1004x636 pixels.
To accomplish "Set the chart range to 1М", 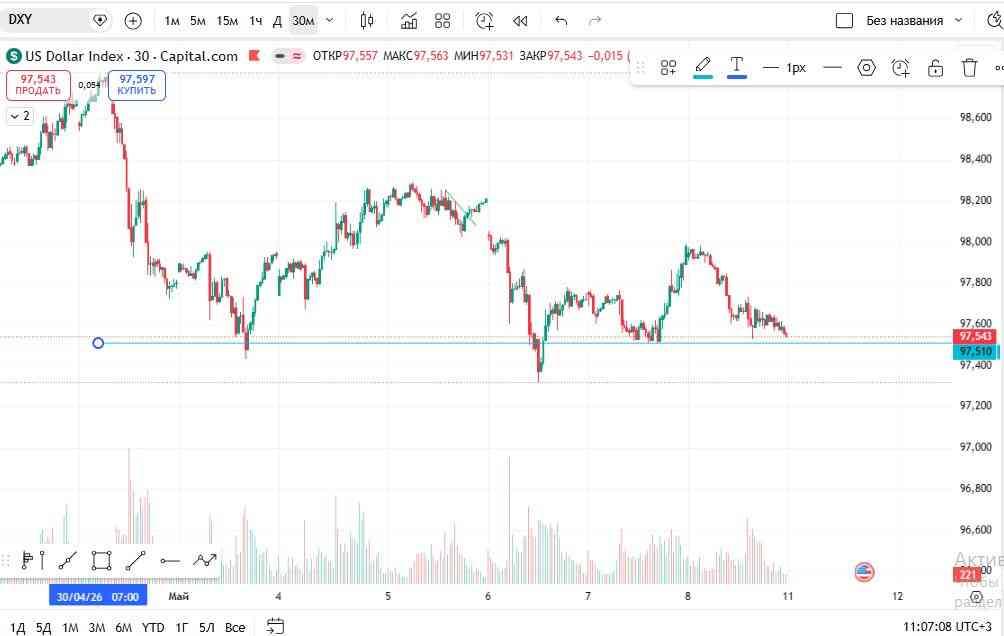I will [x=70, y=627].
